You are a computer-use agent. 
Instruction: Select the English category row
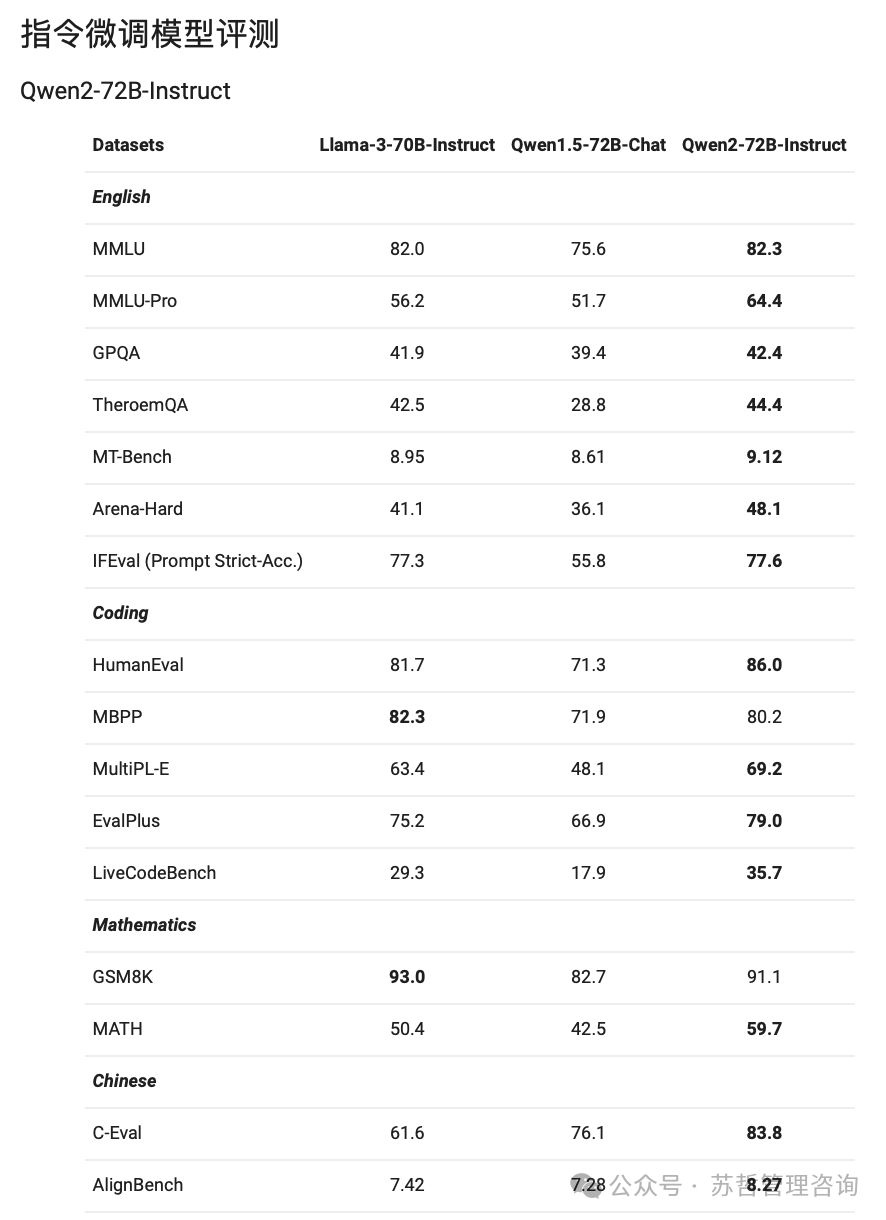(470, 197)
